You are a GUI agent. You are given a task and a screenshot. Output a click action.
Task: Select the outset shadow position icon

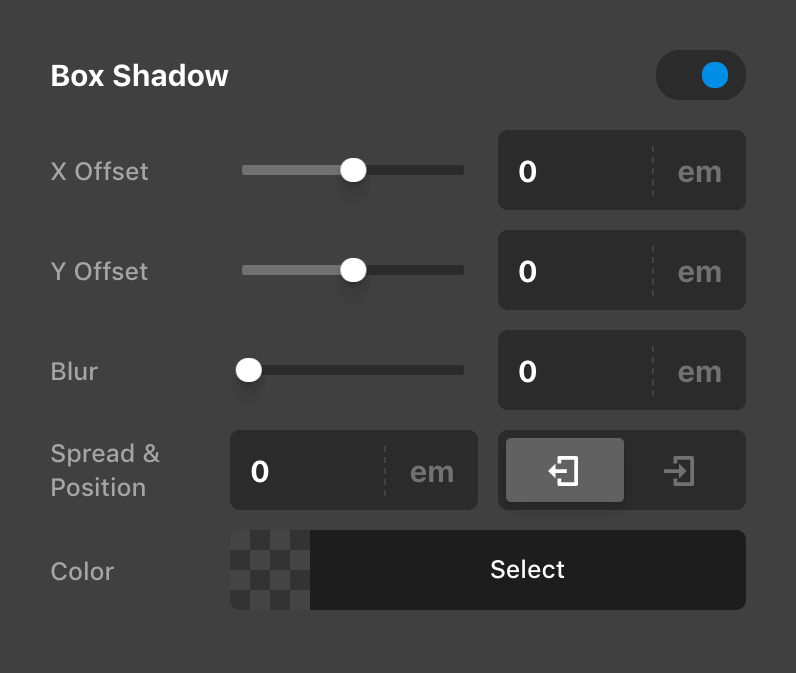[565, 470]
